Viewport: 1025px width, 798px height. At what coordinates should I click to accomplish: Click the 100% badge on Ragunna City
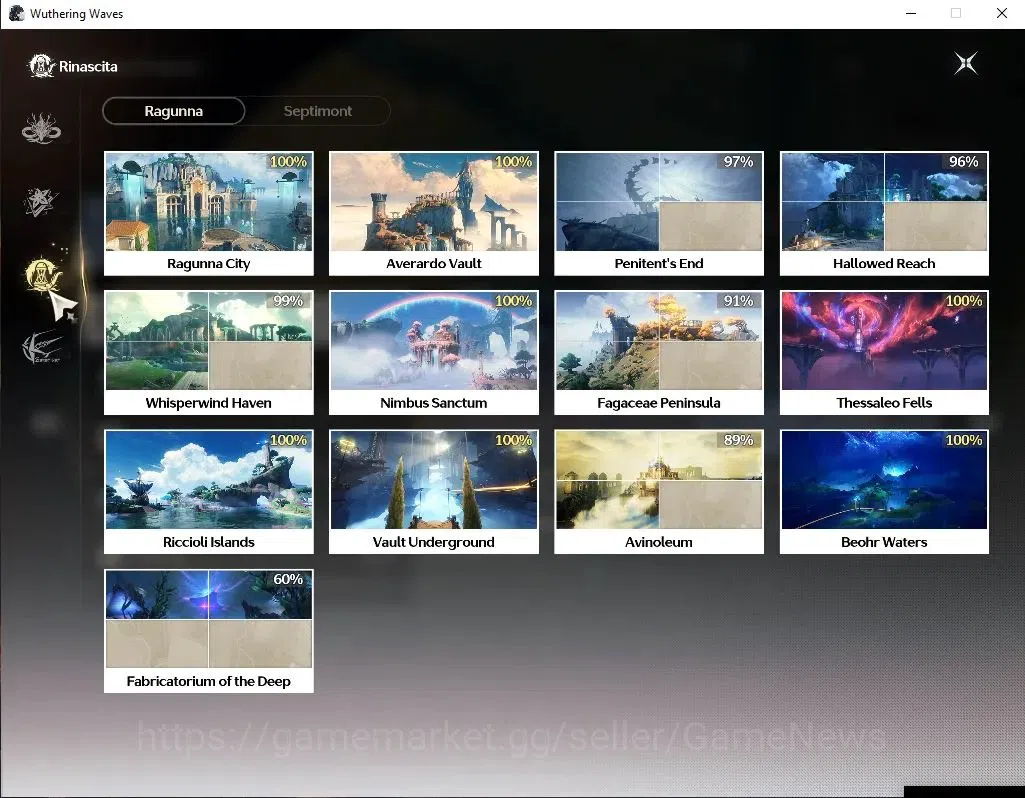coord(288,161)
